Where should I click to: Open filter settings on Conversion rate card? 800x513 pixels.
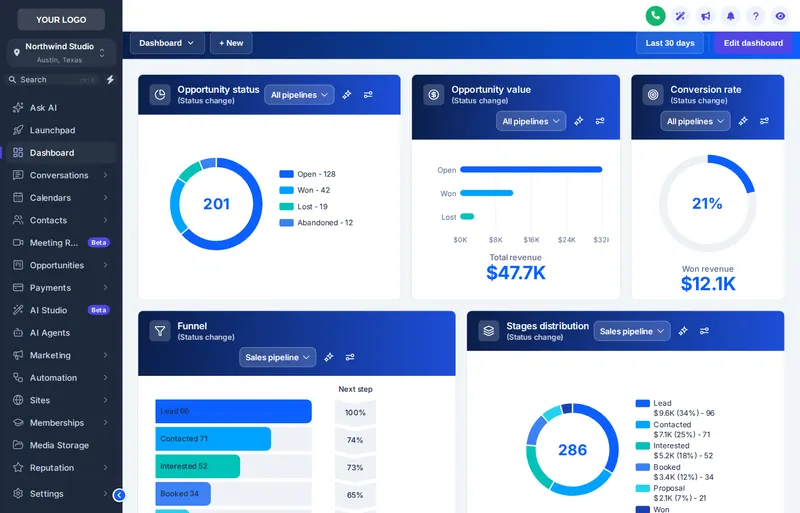point(764,121)
